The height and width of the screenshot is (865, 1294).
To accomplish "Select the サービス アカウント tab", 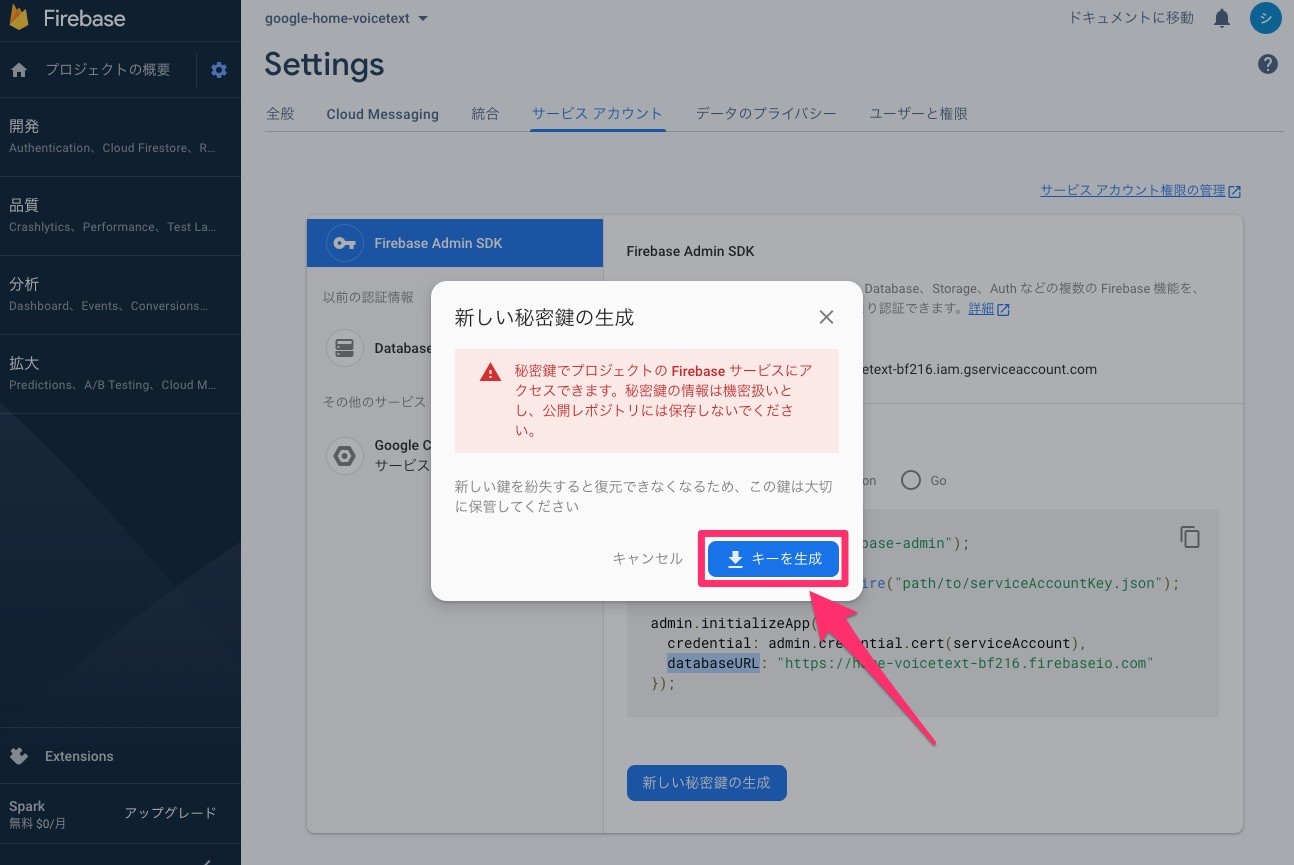I will [597, 114].
